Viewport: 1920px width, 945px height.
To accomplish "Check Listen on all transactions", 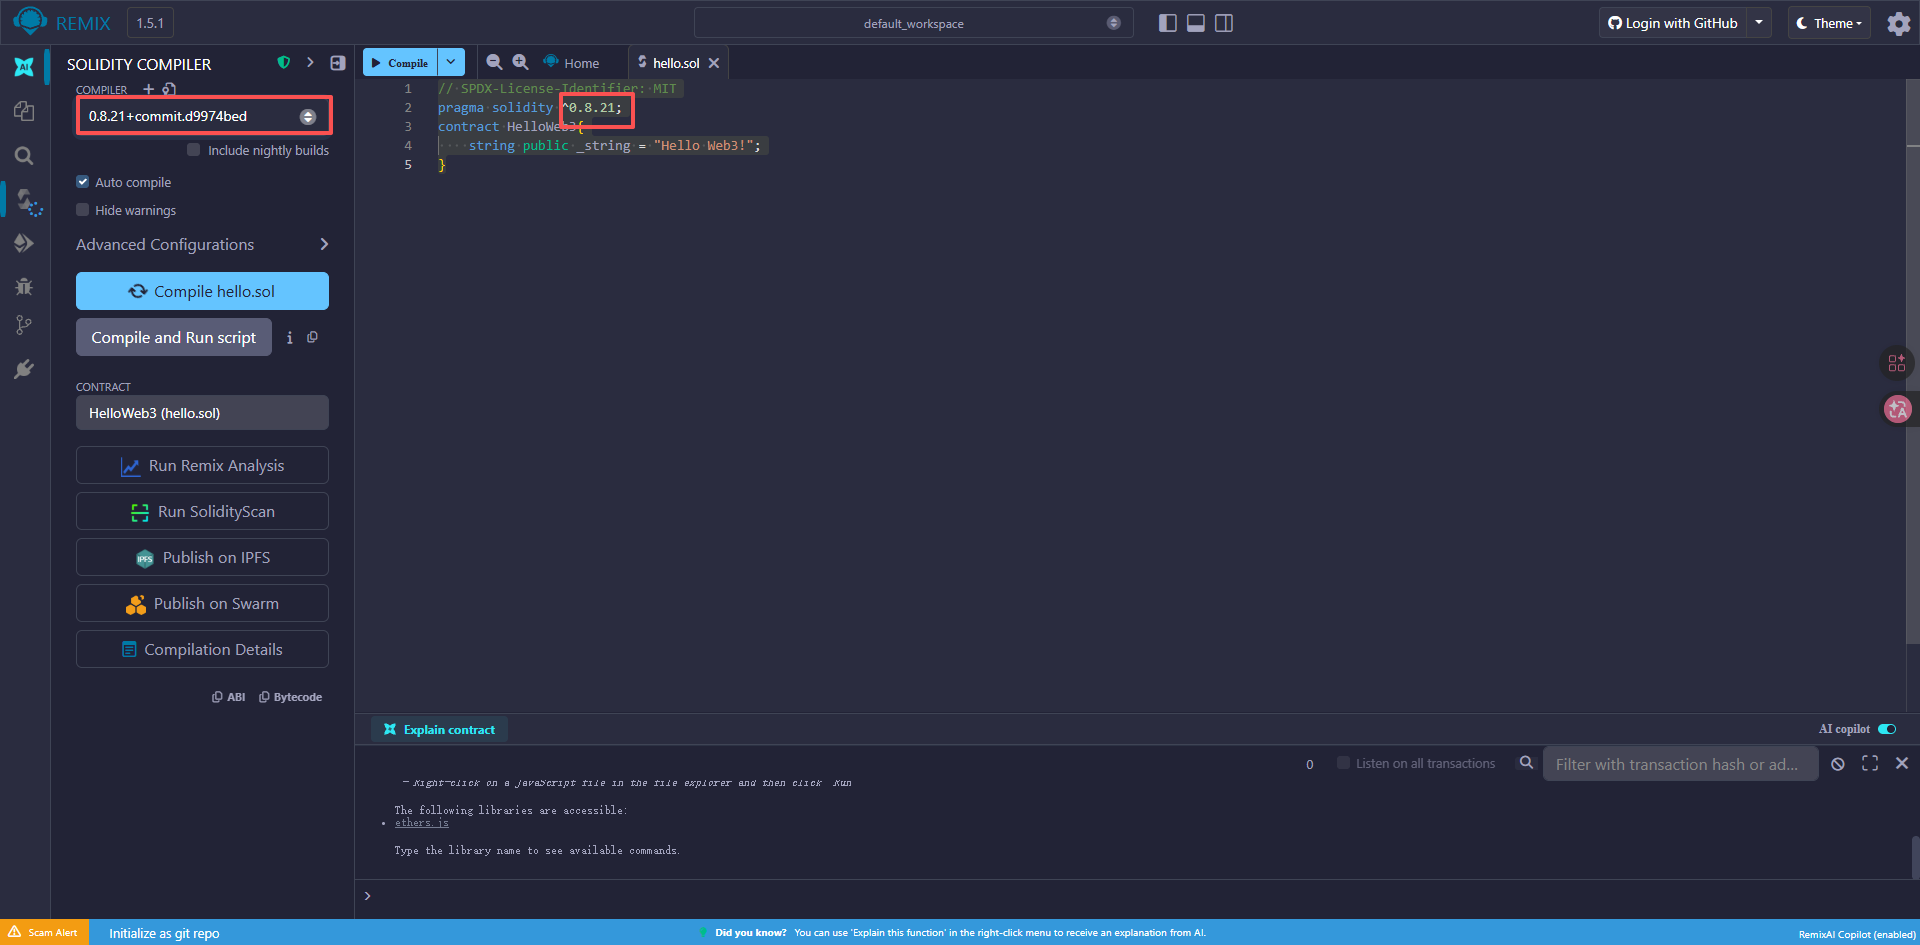I will tap(1343, 763).
